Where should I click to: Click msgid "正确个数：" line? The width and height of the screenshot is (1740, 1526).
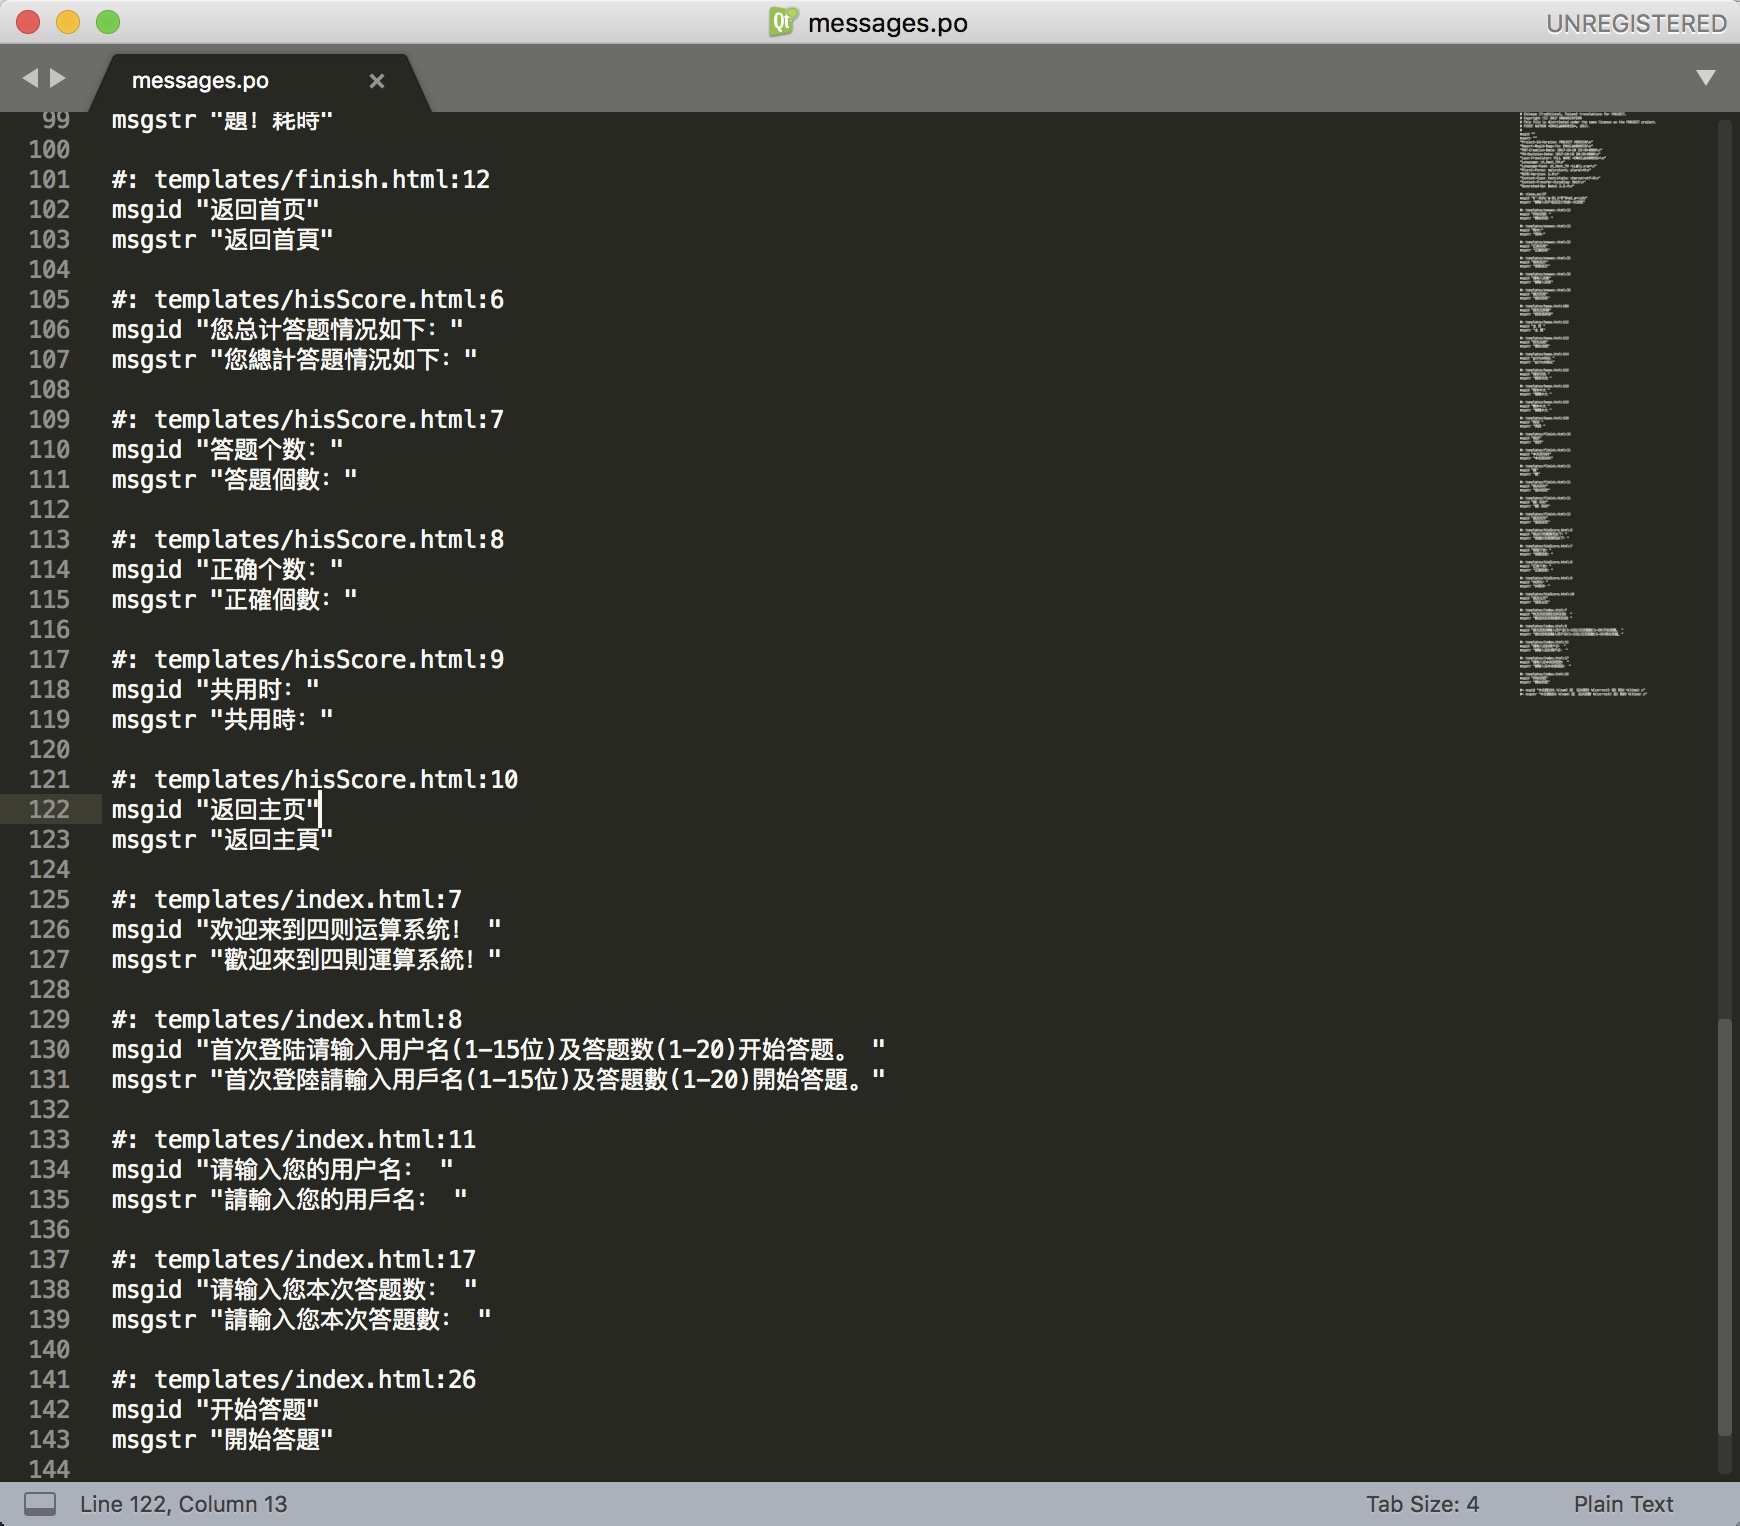click(x=228, y=570)
